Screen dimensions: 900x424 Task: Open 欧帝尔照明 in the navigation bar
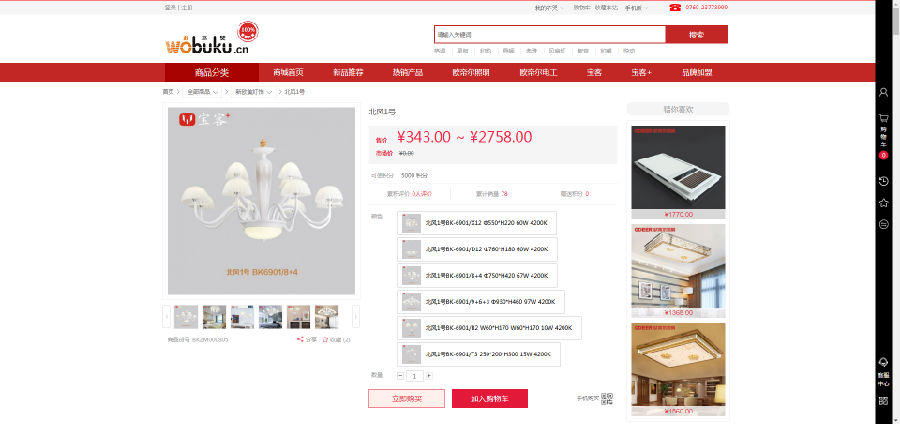471,73
